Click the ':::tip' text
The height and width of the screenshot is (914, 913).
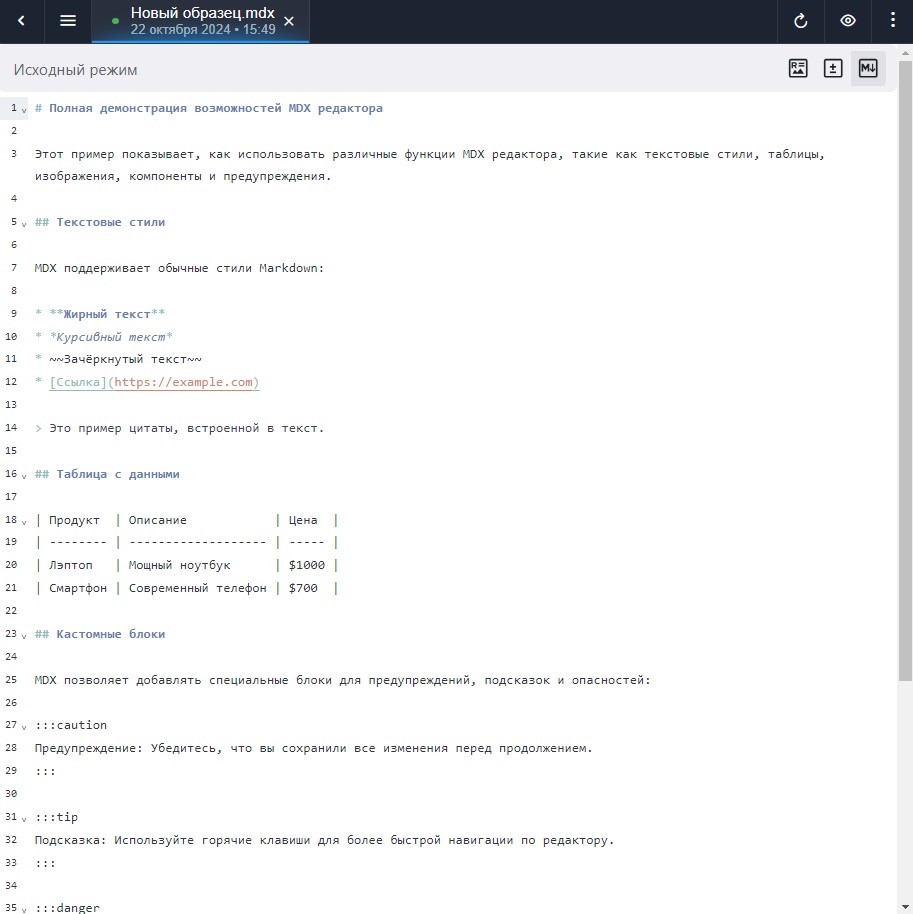[x=56, y=817]
